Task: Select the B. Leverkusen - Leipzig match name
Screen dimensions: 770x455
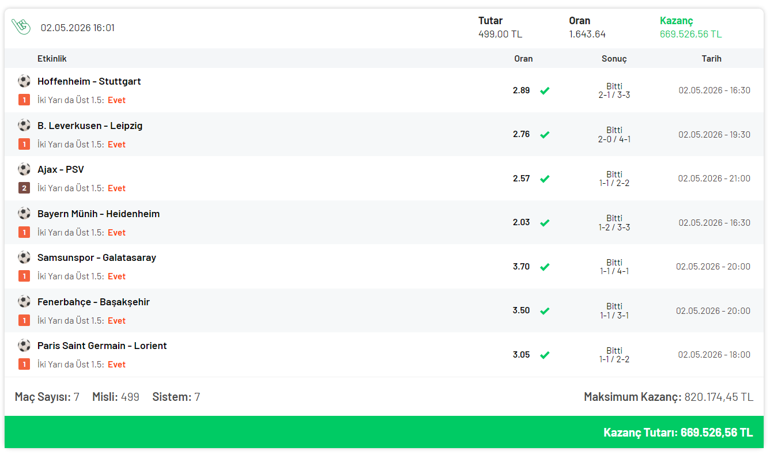Action: [90, 126]
